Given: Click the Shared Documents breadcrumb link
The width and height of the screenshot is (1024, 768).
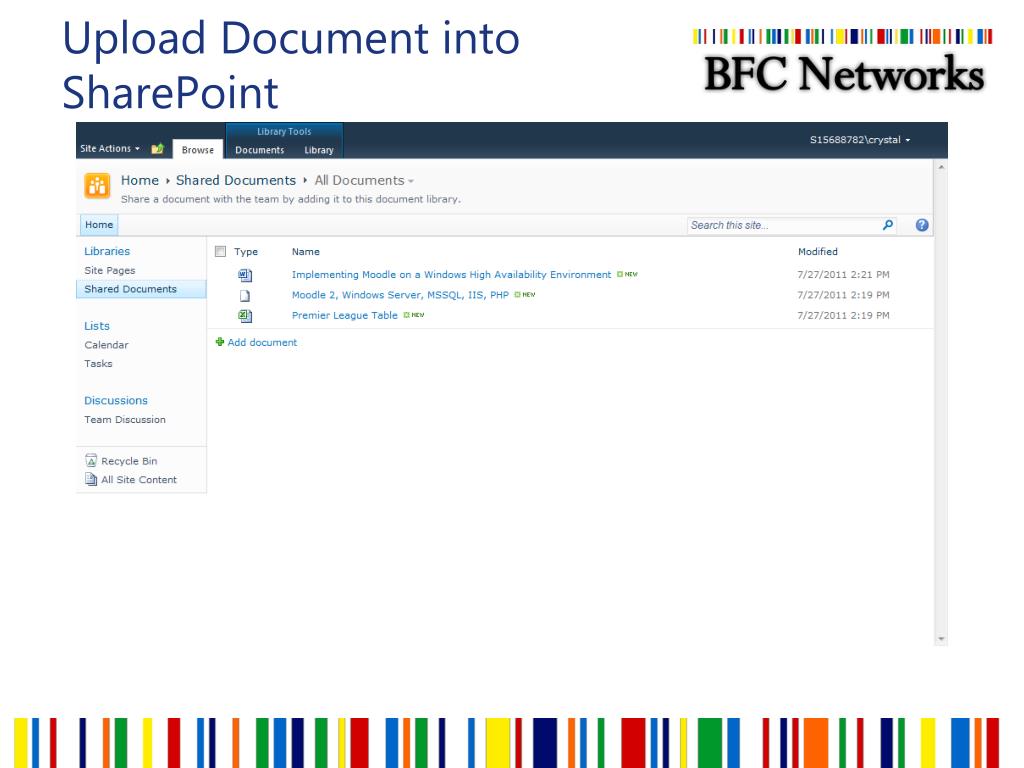Looking at the screenshot, I should [236, 180].
